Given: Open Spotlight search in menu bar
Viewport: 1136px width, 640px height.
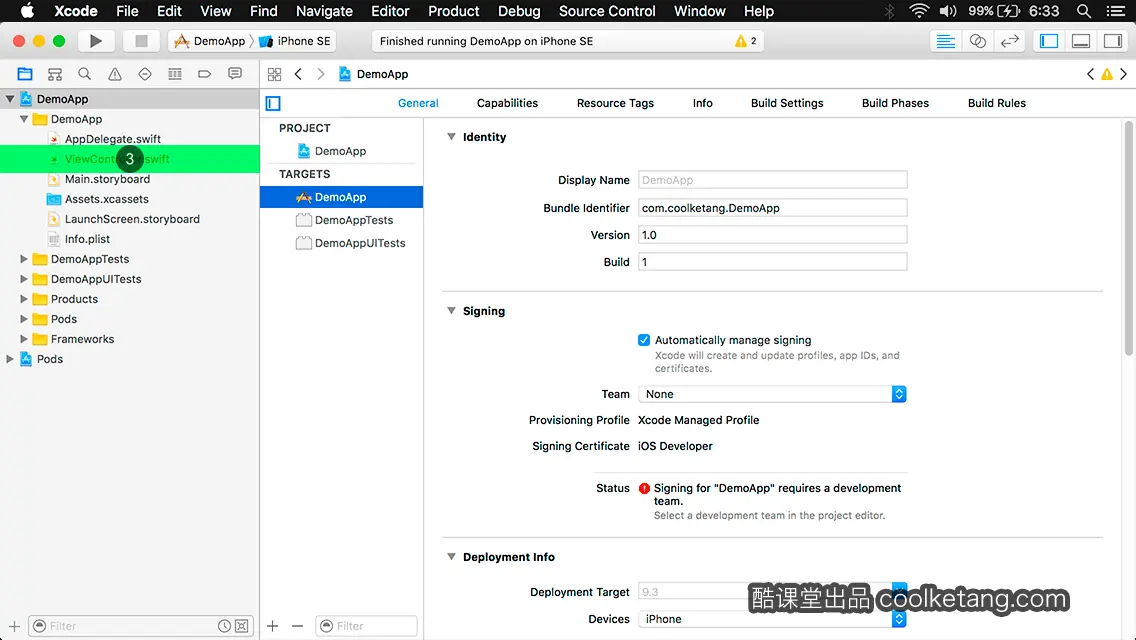Looking at the screenshot, I should 1083,11.
